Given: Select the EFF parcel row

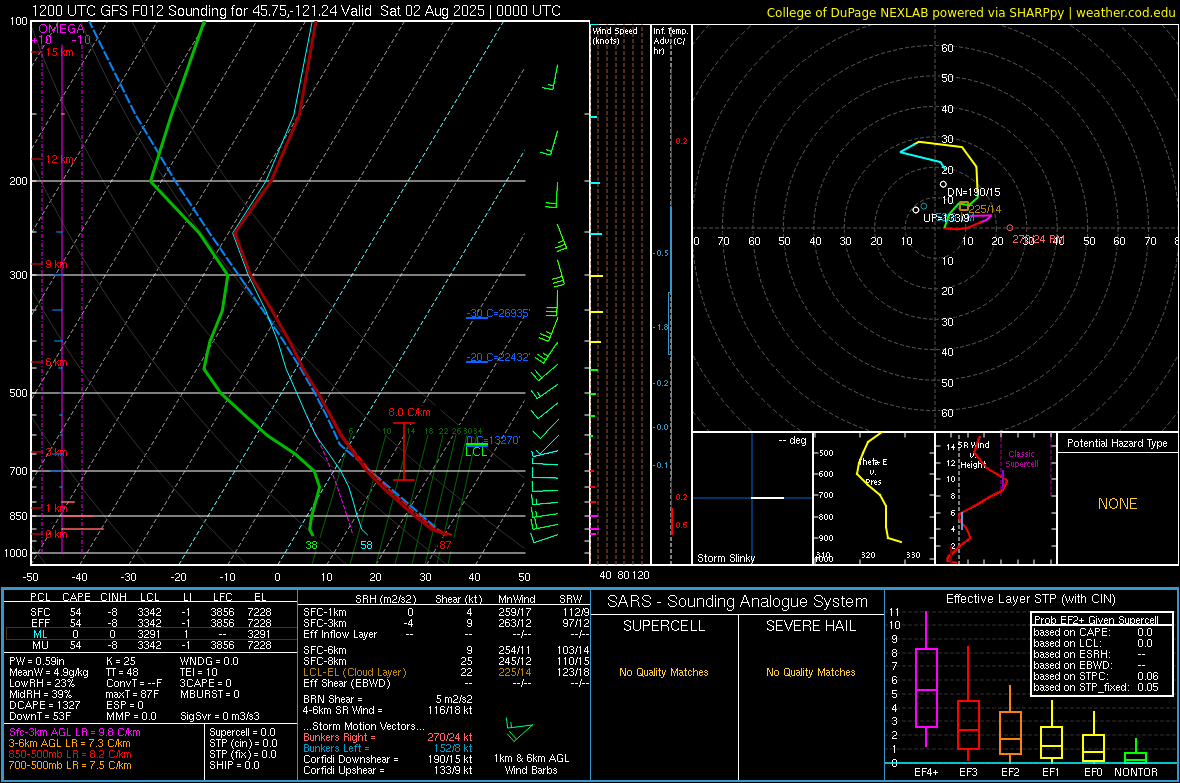Looking at the screenshot, I should click(x=151, y=623).
